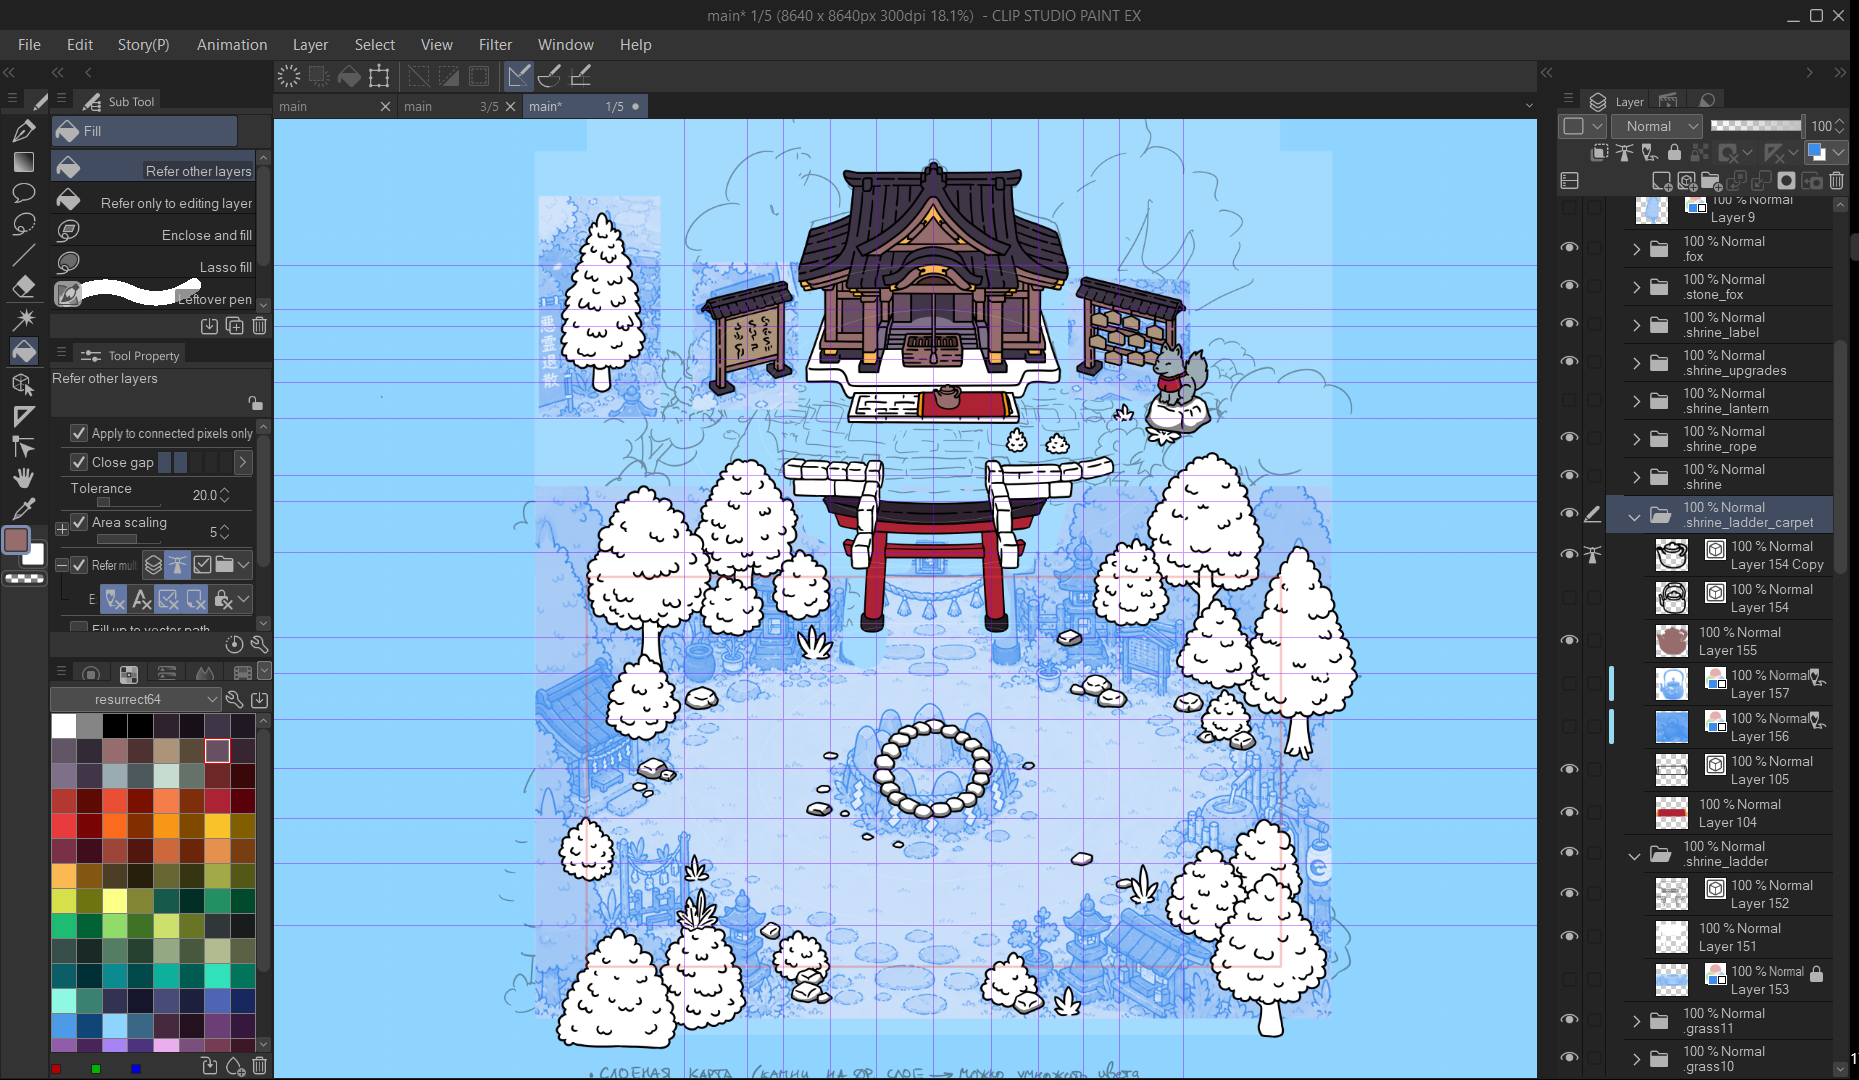
Task: Select the Eraser tool
Action: coord(24,287)
